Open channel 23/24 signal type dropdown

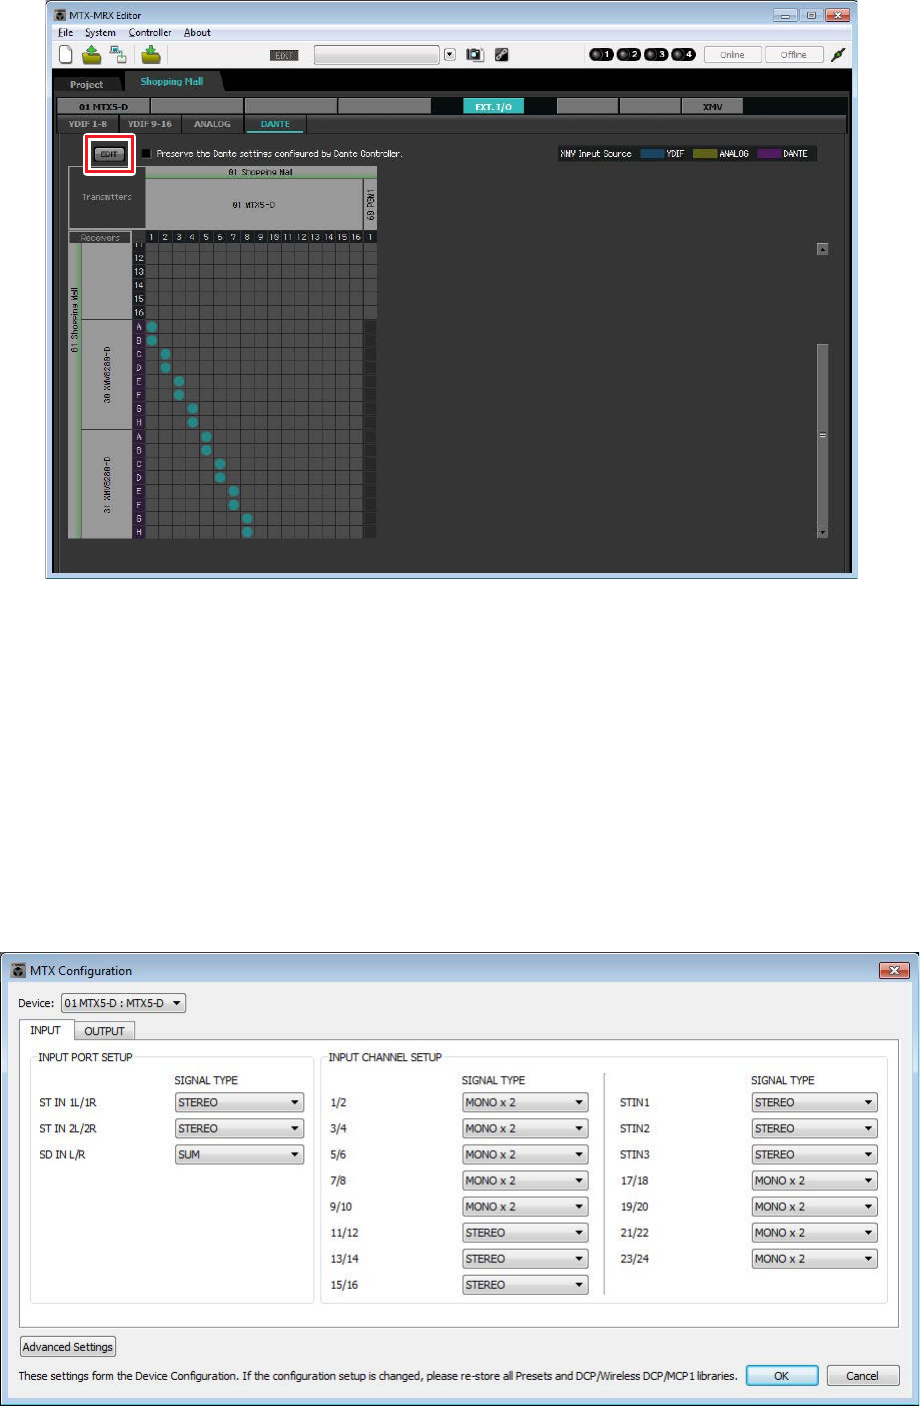[x=815, y=1259]
